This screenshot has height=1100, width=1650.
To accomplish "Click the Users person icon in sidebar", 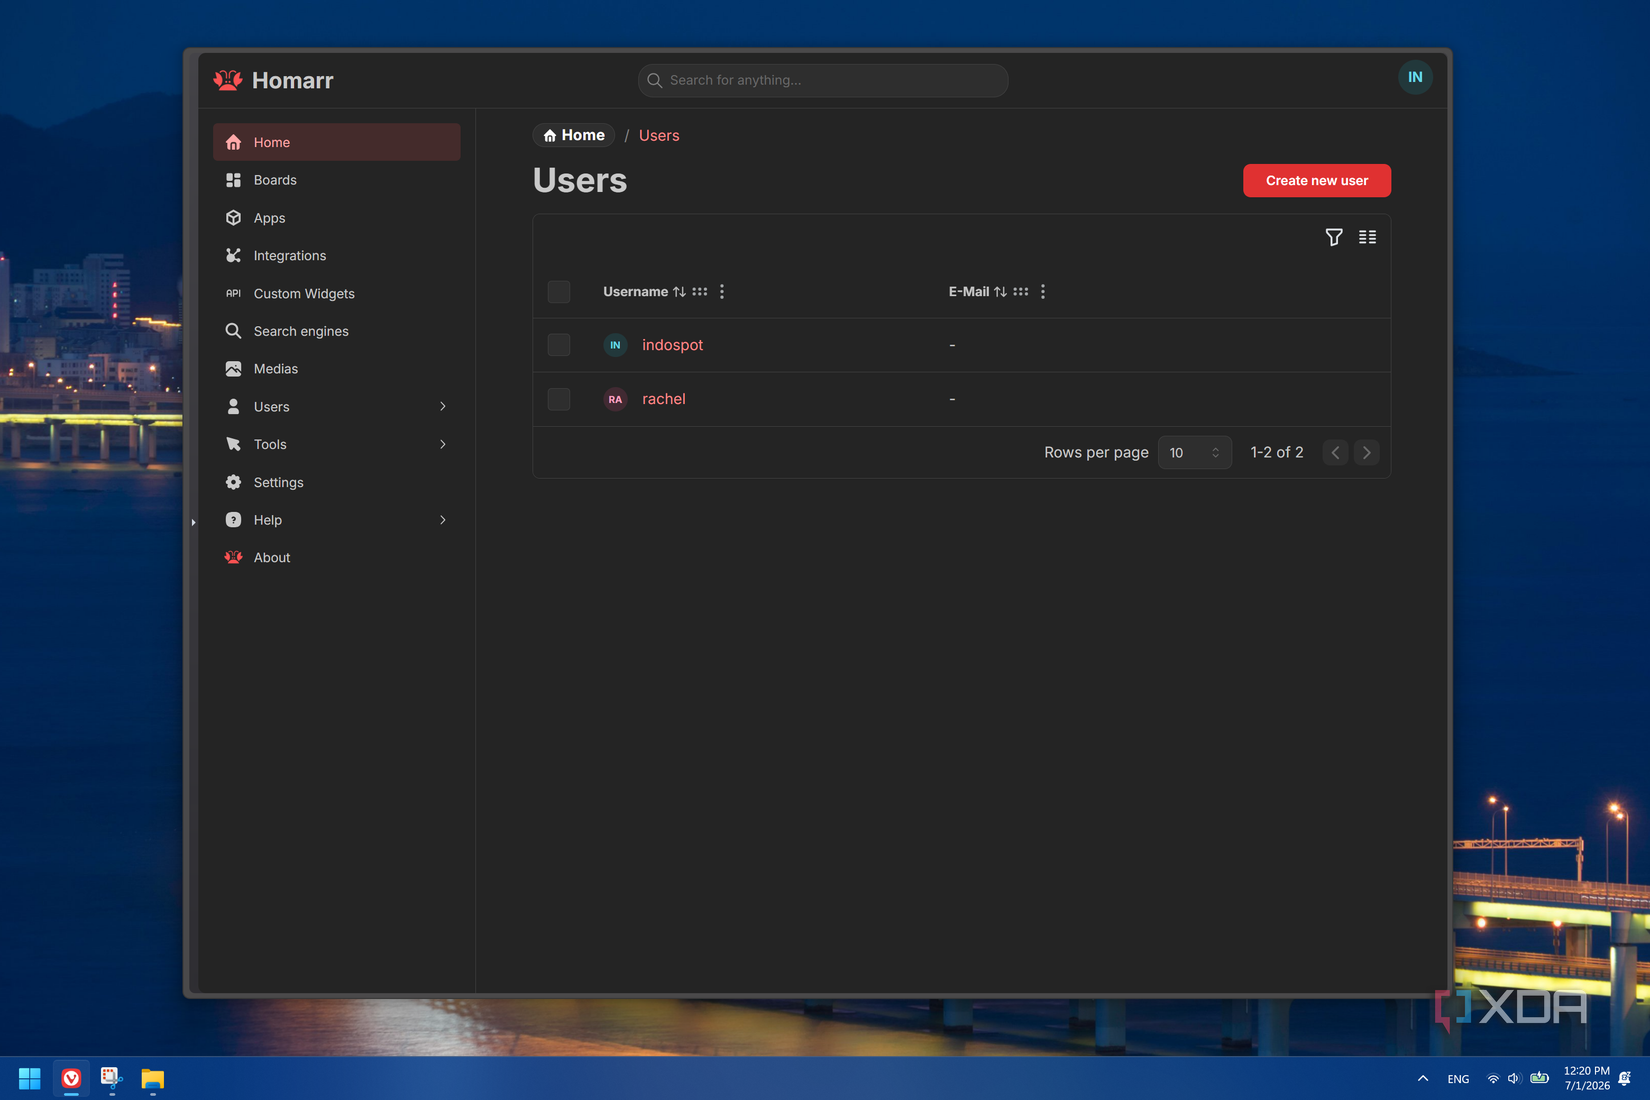I will (x=233, y=407).
